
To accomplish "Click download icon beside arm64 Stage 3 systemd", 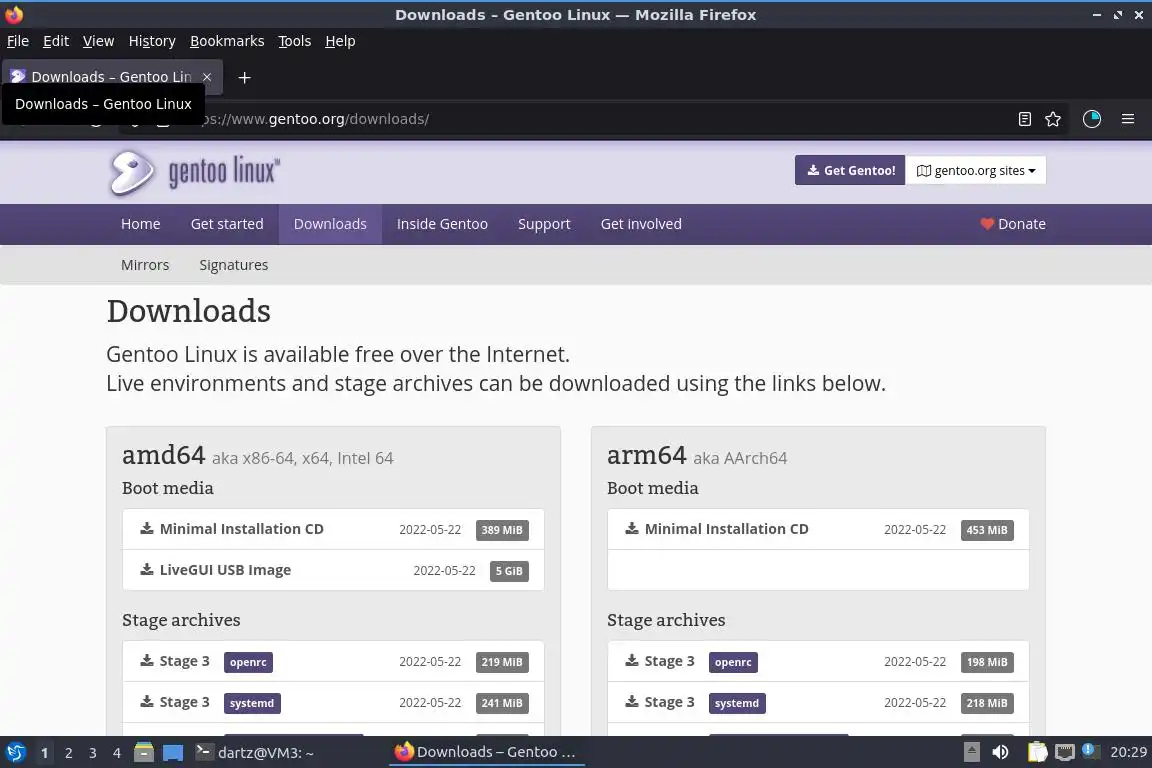I will pyautogui.click(x=632, y=702).
